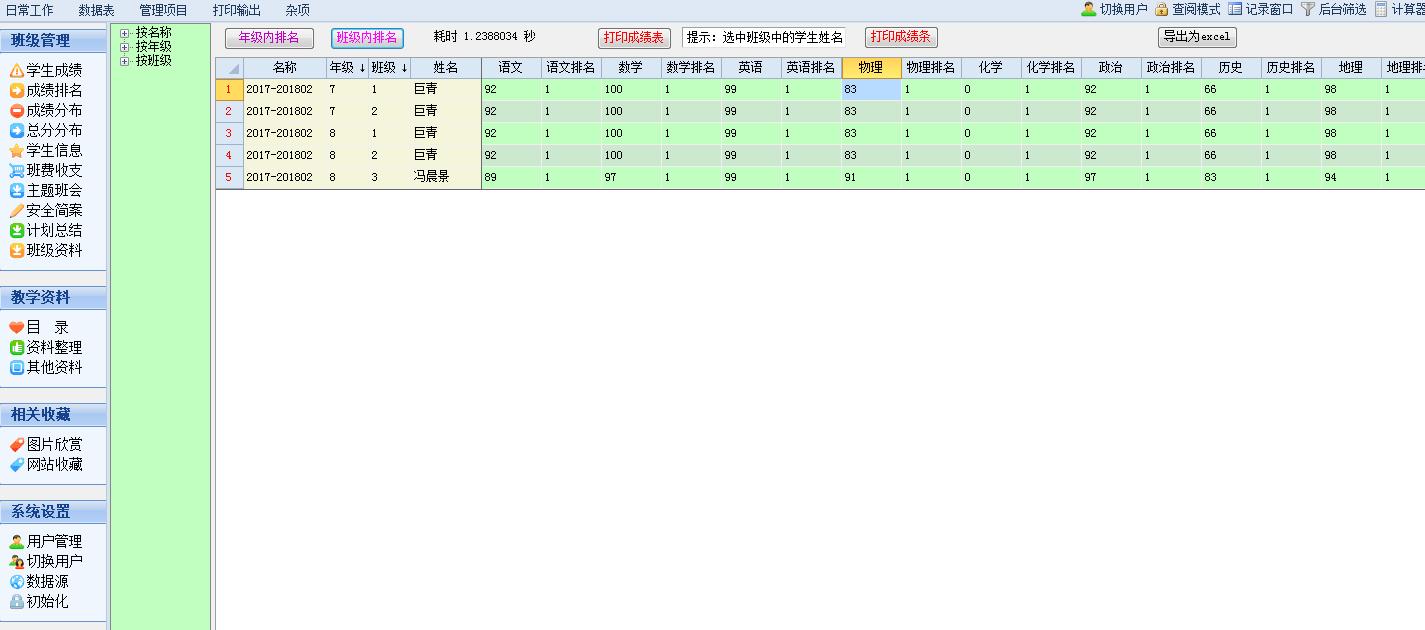Open the 打印输出 menu
The image size is (1425, 630).
(236, 10)
